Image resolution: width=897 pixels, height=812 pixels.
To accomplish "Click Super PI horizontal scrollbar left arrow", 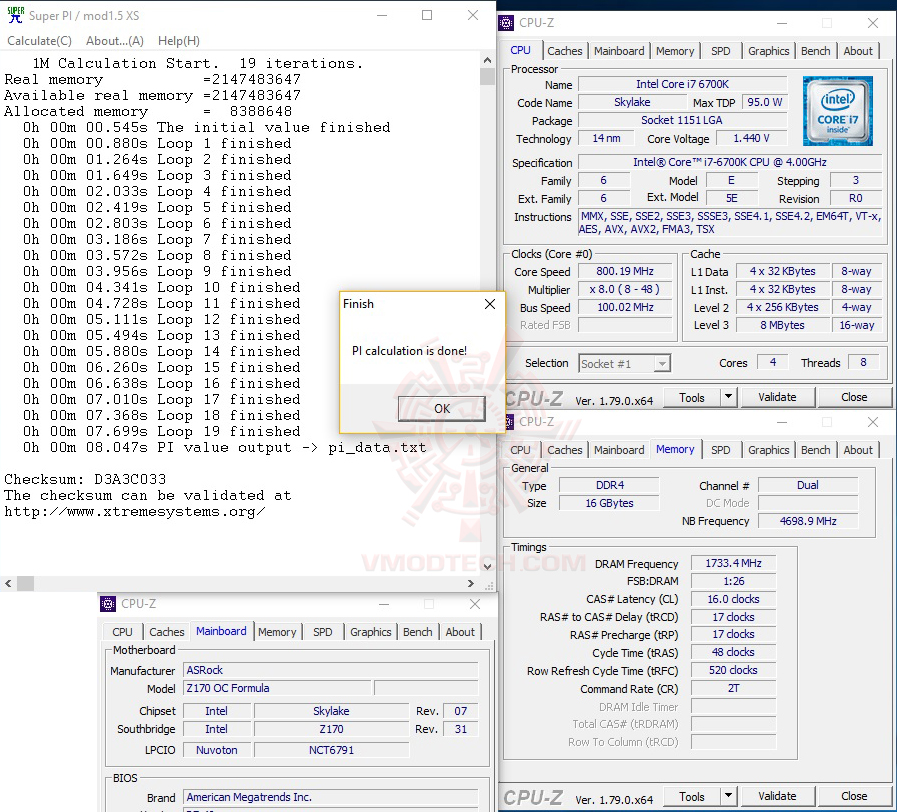I will 8,583.
